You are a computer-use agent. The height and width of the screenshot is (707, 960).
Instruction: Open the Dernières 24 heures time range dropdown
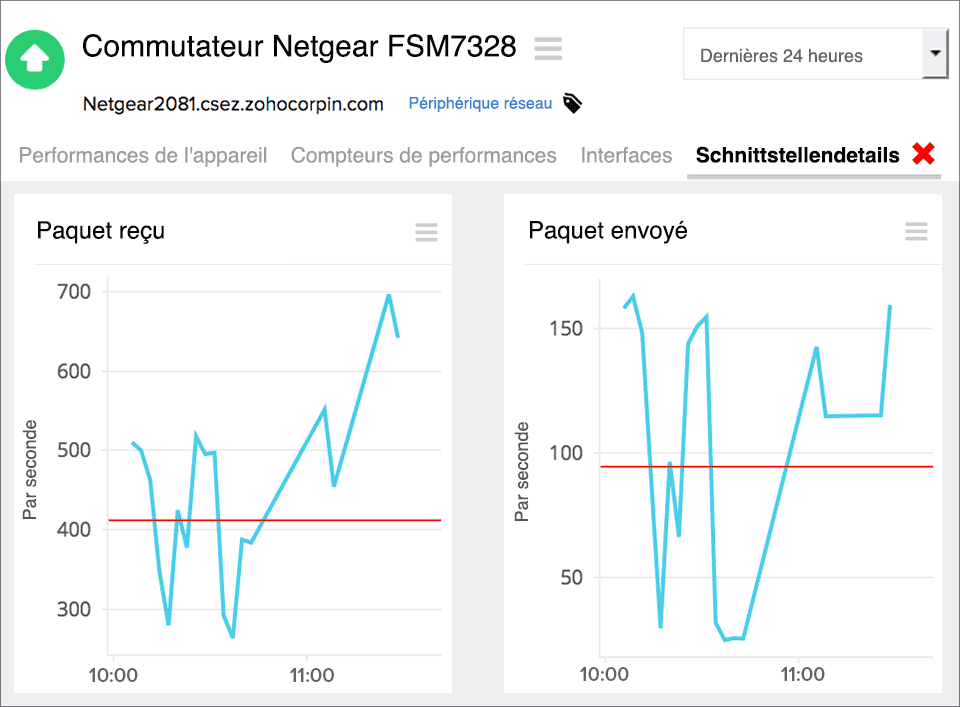tap(800, 56)
